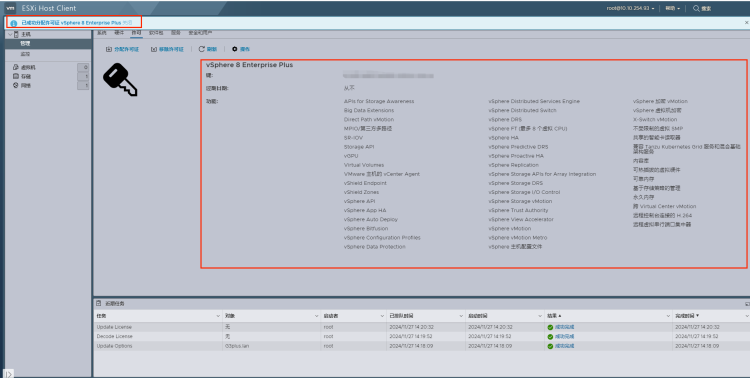
Task: Select the Virtual Machines icon in navigator
Action: pyautogui.click(x=15, y=67)
